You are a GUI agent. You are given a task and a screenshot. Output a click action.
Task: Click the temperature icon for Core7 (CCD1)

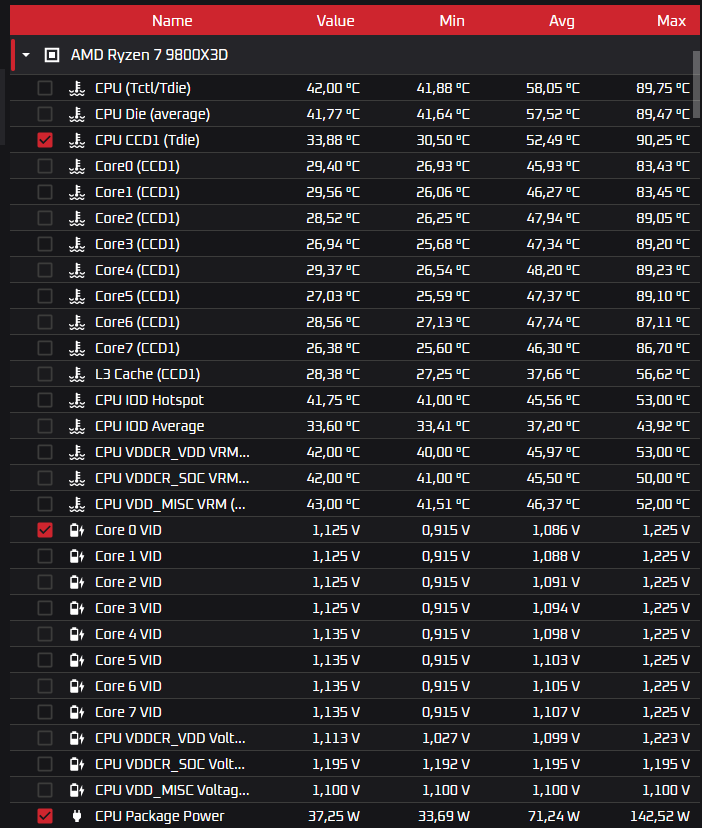[x=77, y=348]
